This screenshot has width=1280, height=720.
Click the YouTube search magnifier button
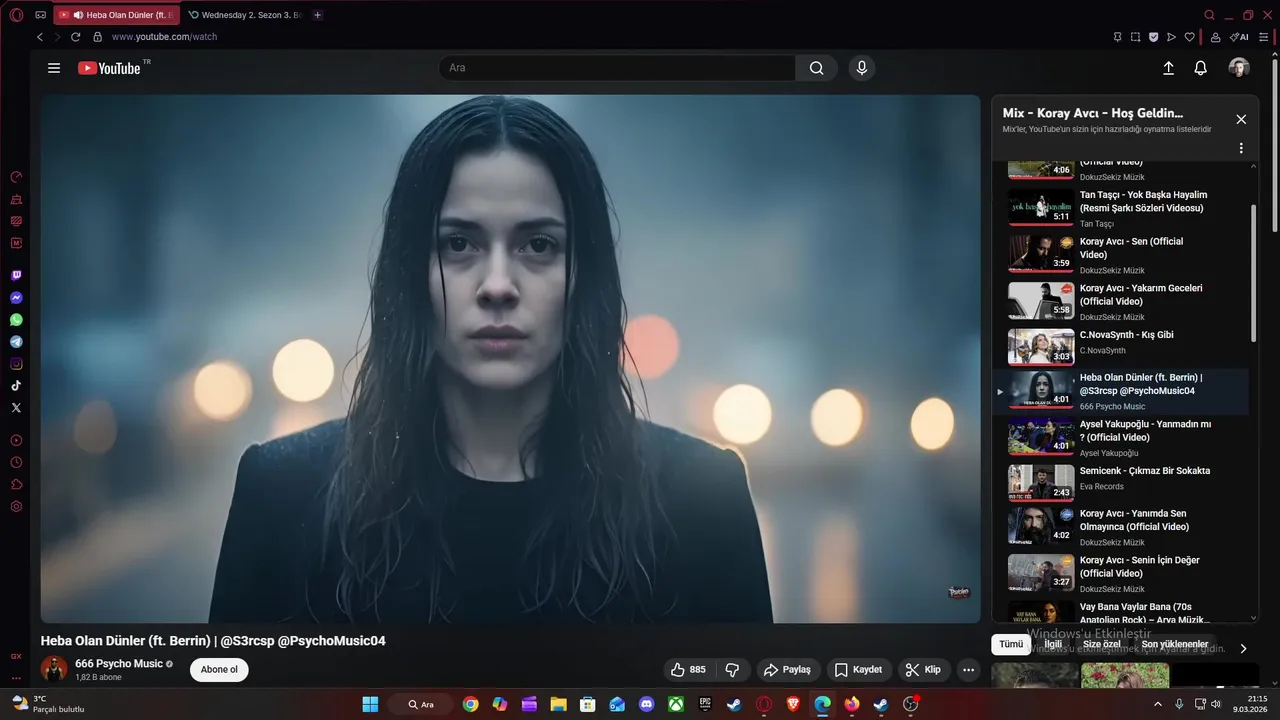(816, 68)
